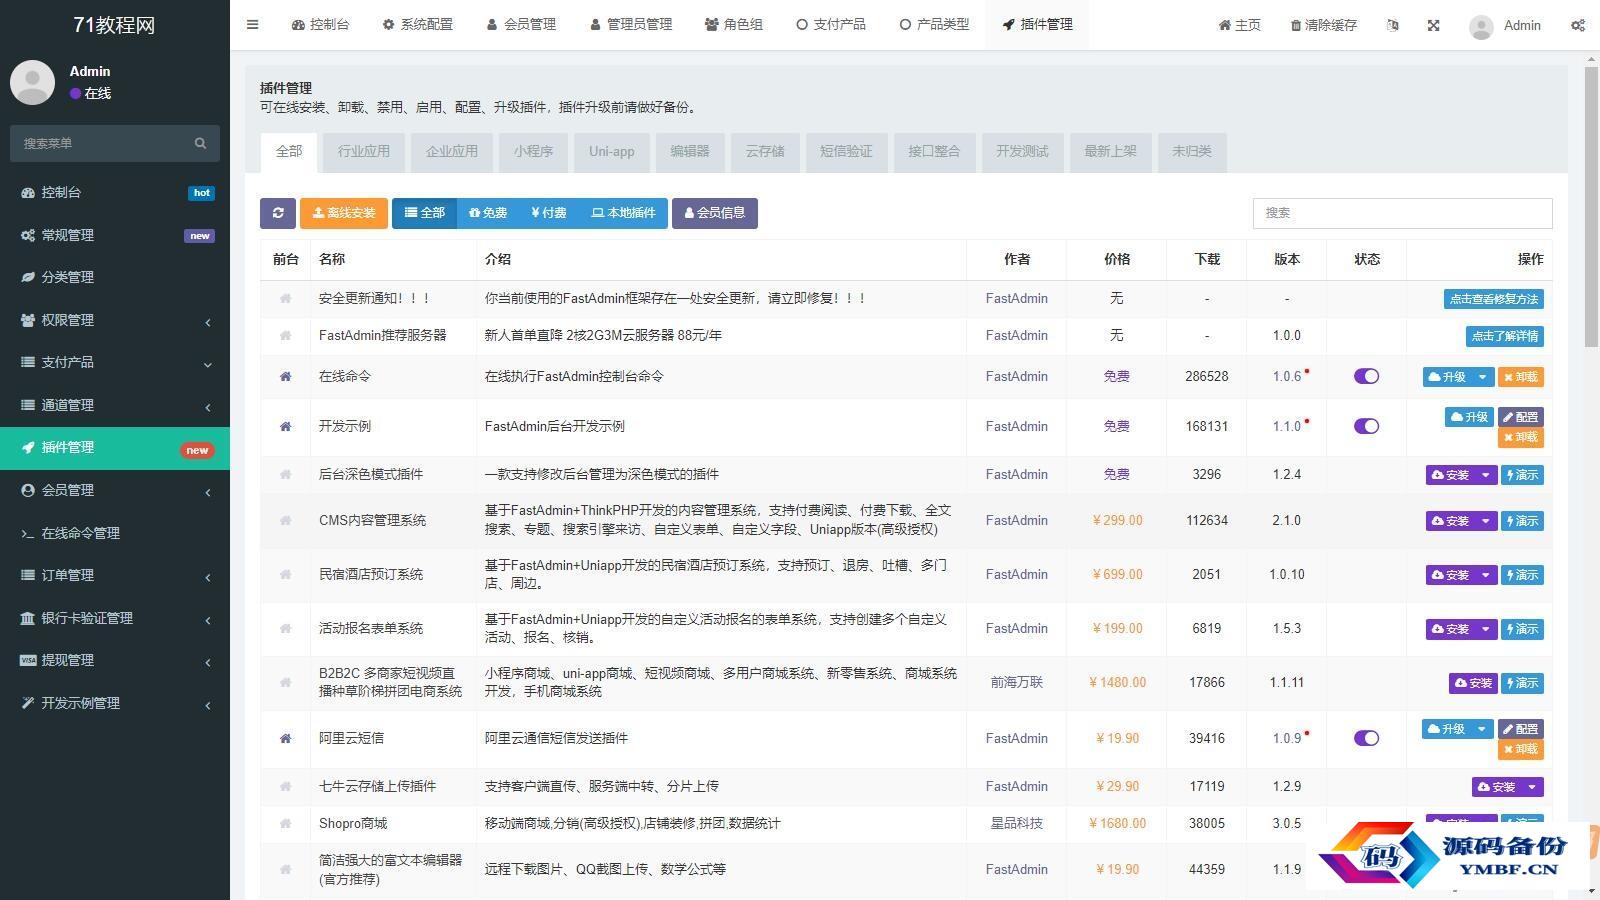Click home icon in Shopro商城 row
The image size is (1600, 900).
point(285,824)
